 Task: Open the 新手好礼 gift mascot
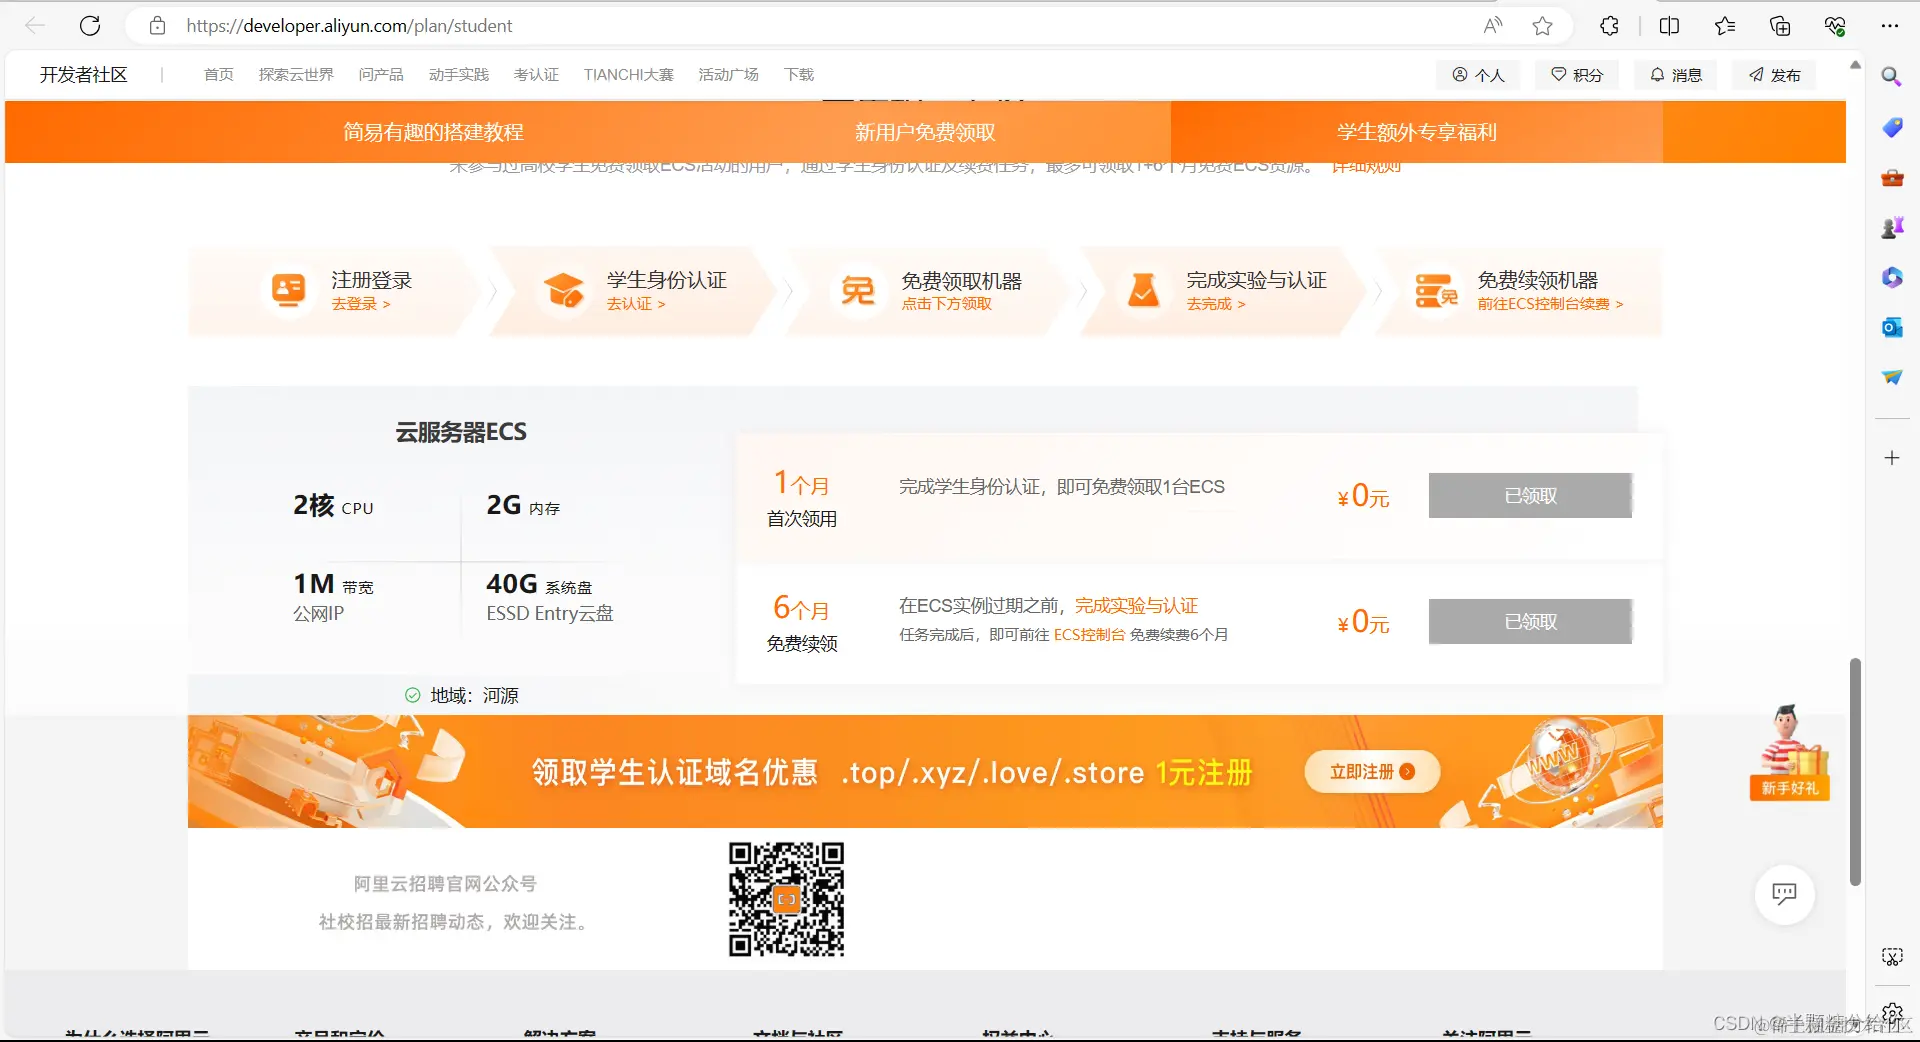pos(1789,752)
